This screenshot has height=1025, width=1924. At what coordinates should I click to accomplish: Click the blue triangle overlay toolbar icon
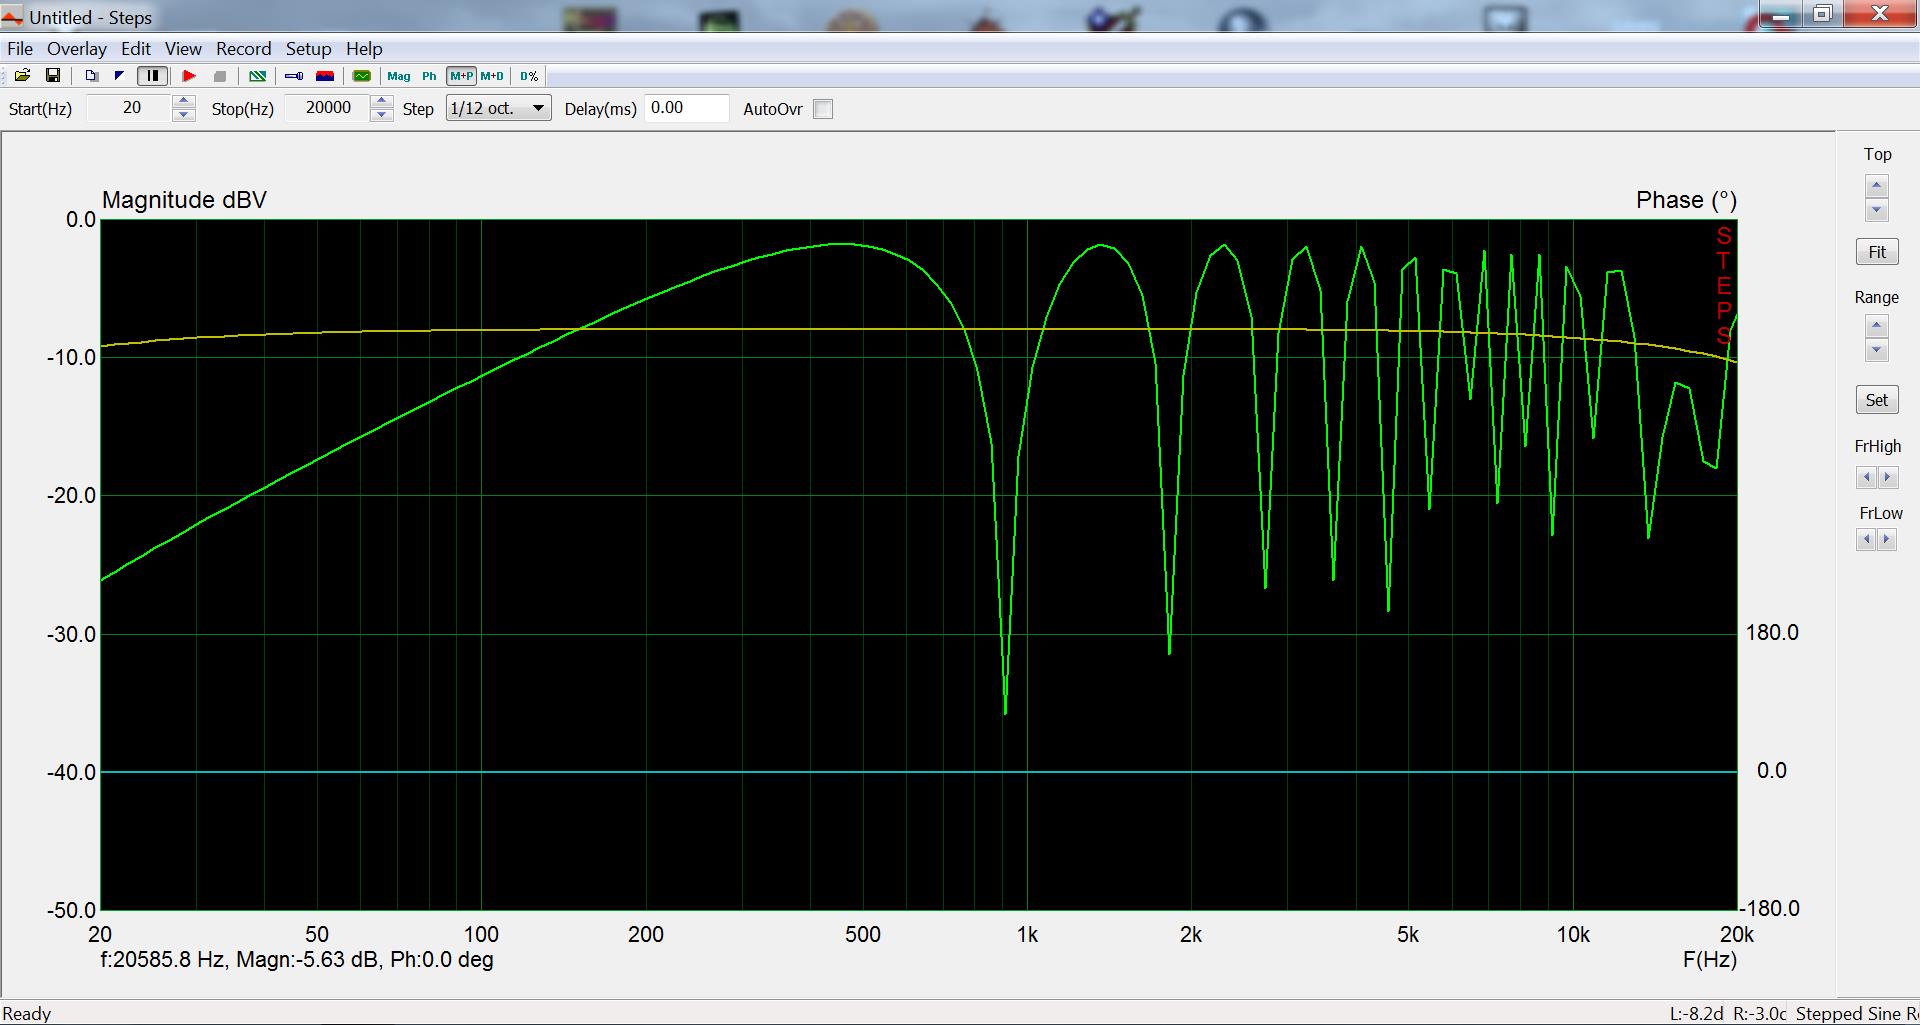[119, 76]
